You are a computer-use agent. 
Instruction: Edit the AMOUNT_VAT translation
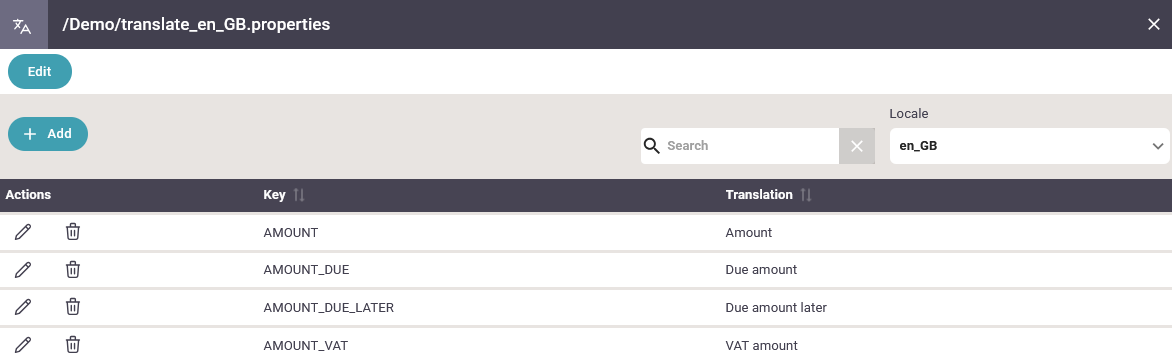click(23, 345)
